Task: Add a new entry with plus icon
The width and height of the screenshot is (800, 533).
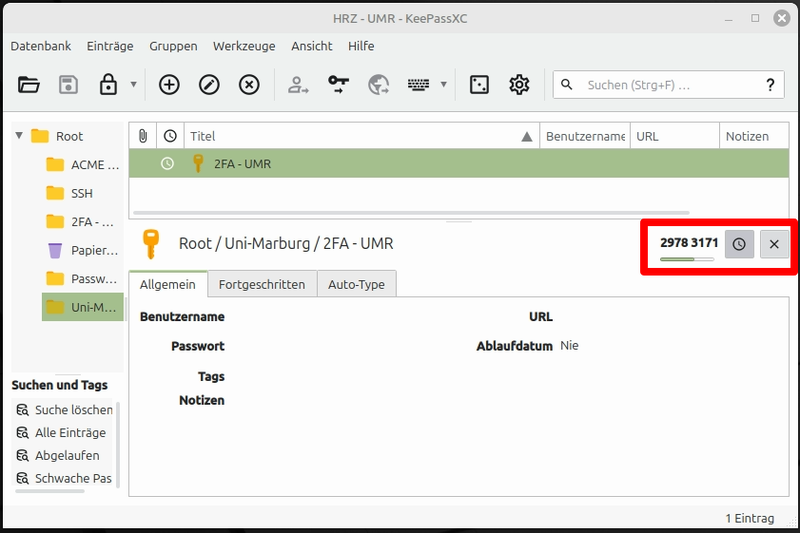Action: point(169,85)
